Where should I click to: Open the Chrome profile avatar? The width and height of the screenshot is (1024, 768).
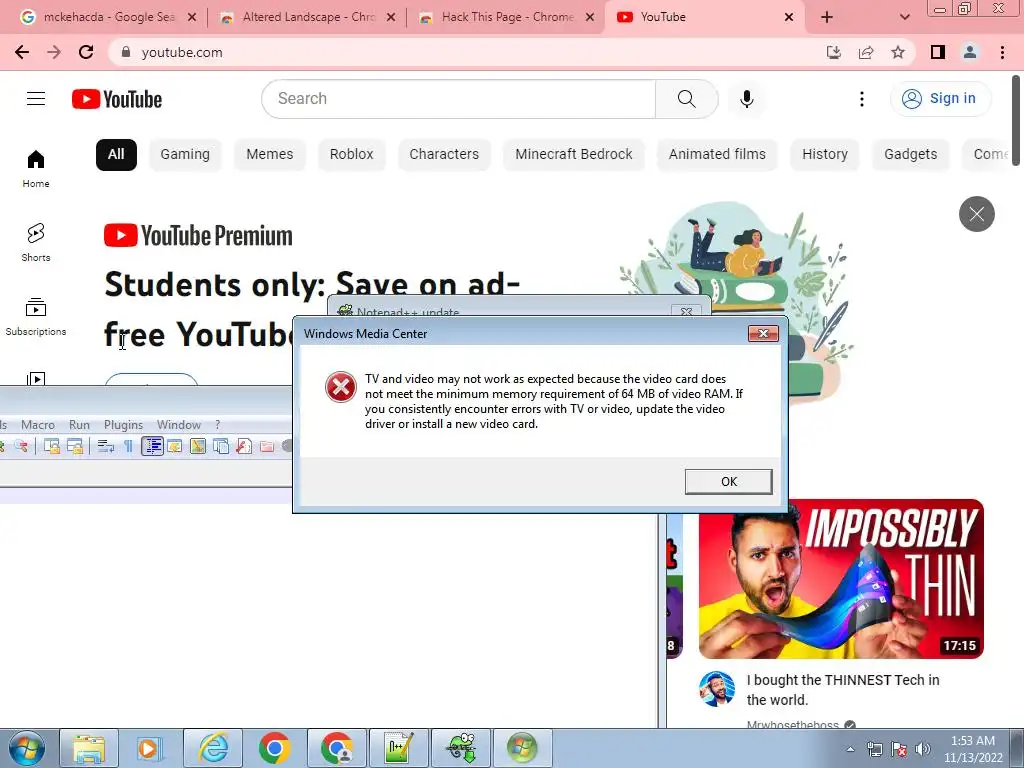[970, 52]
